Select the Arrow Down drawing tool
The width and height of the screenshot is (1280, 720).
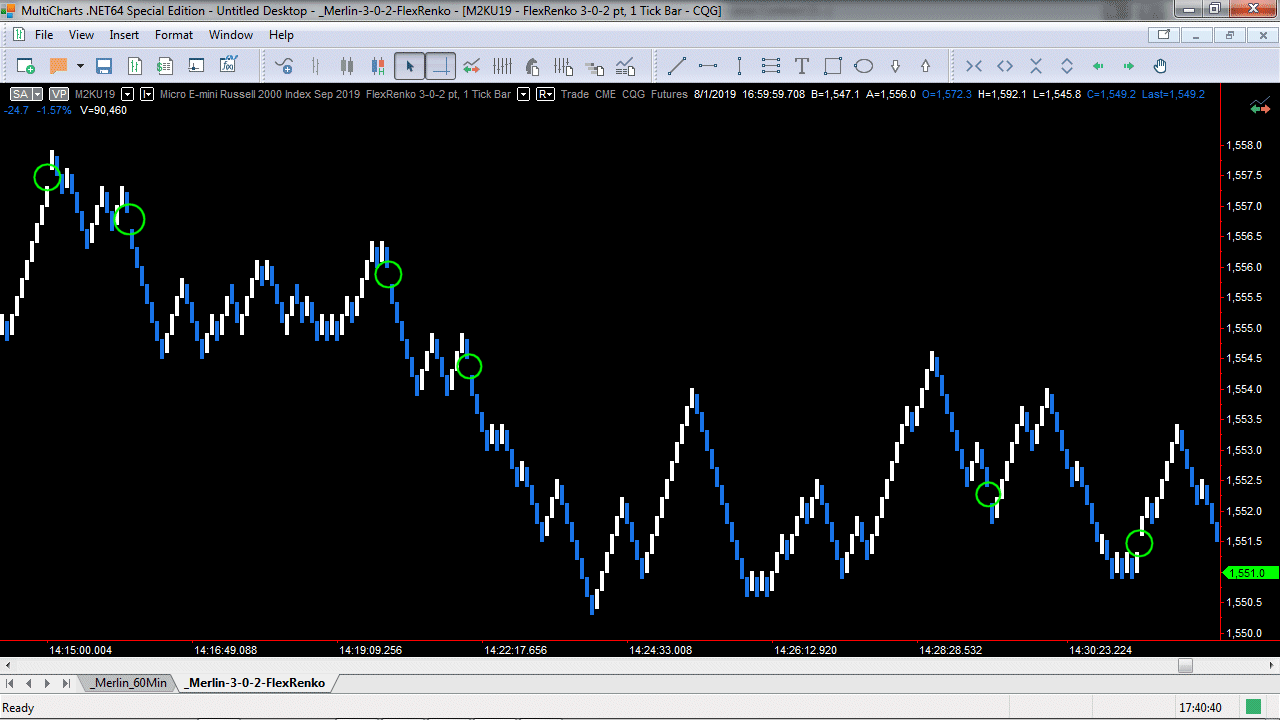pos(895,66)
